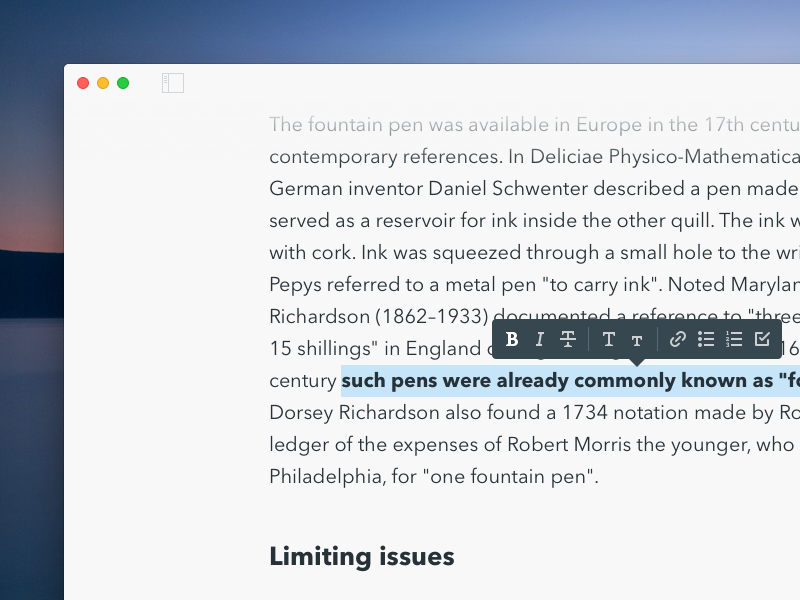Convert selection to a numbered list

pos(734,340)
